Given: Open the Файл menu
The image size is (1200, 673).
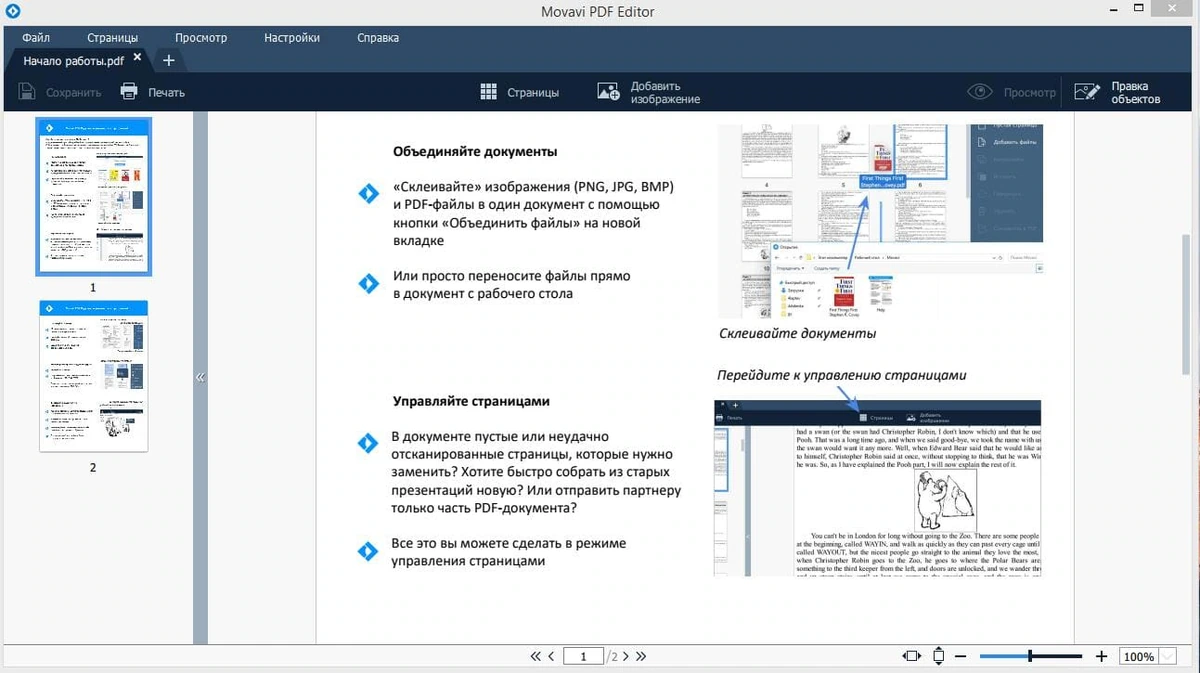Looking at the screenshot, I should click(36, 38).
